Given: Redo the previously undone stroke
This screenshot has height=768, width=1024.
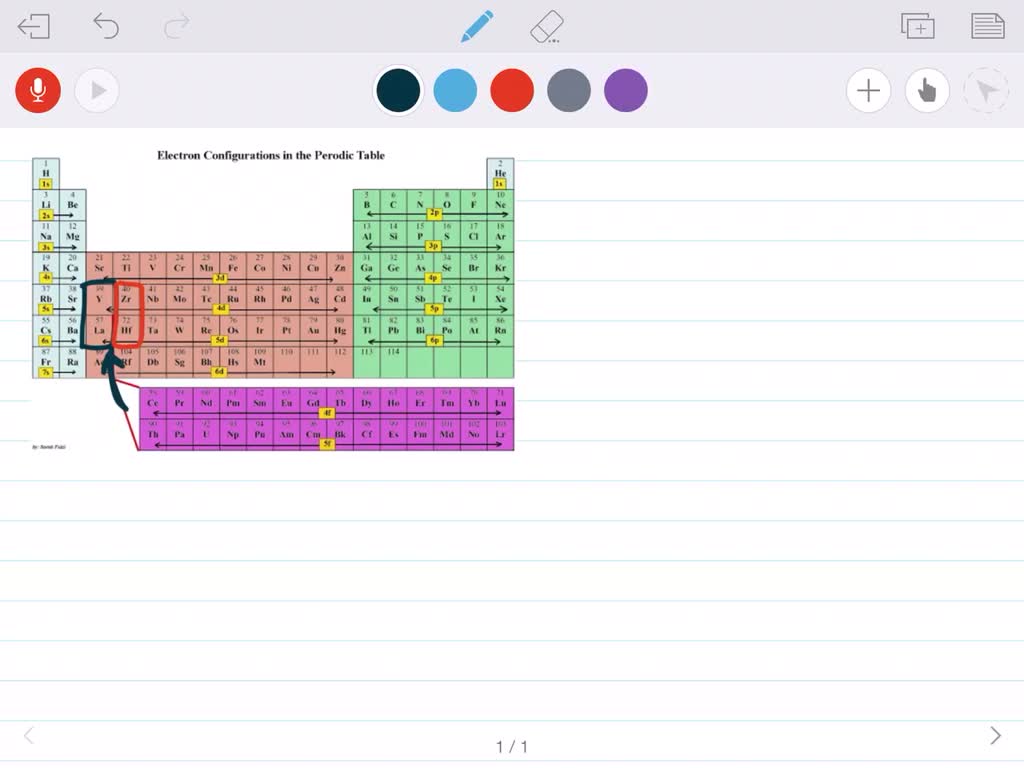Looking at the screenshot, I should (x=176, y=27).
